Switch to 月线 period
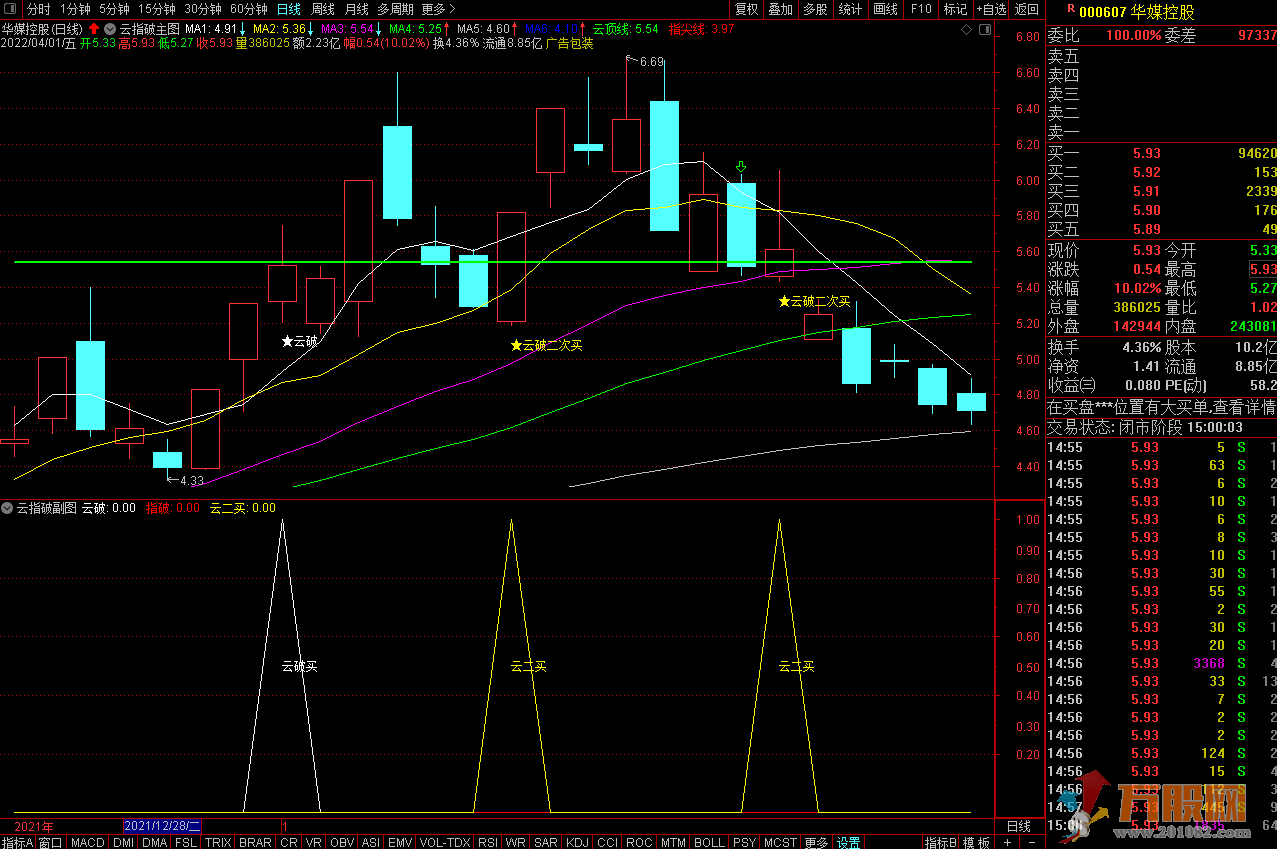Image resolution: width=1277 pixels, height=849 pixels. tap(357, 9)
